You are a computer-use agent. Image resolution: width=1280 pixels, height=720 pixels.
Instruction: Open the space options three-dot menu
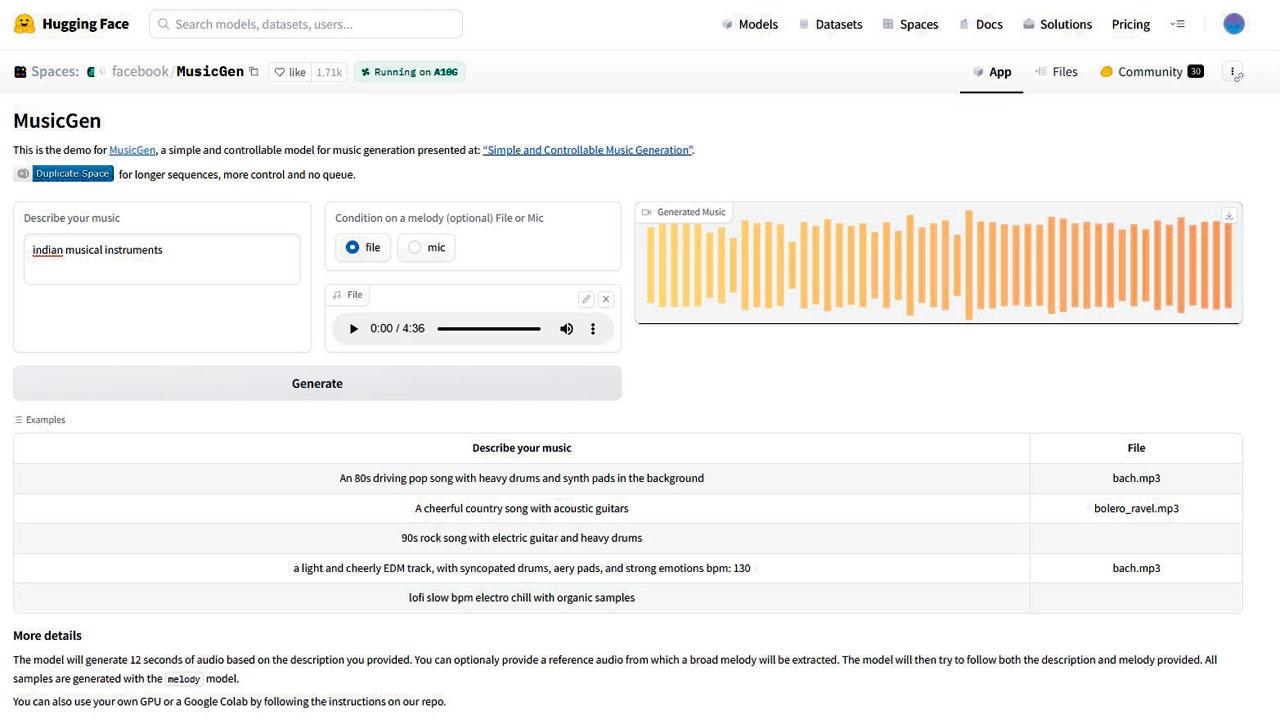[x=1234, y=72]
